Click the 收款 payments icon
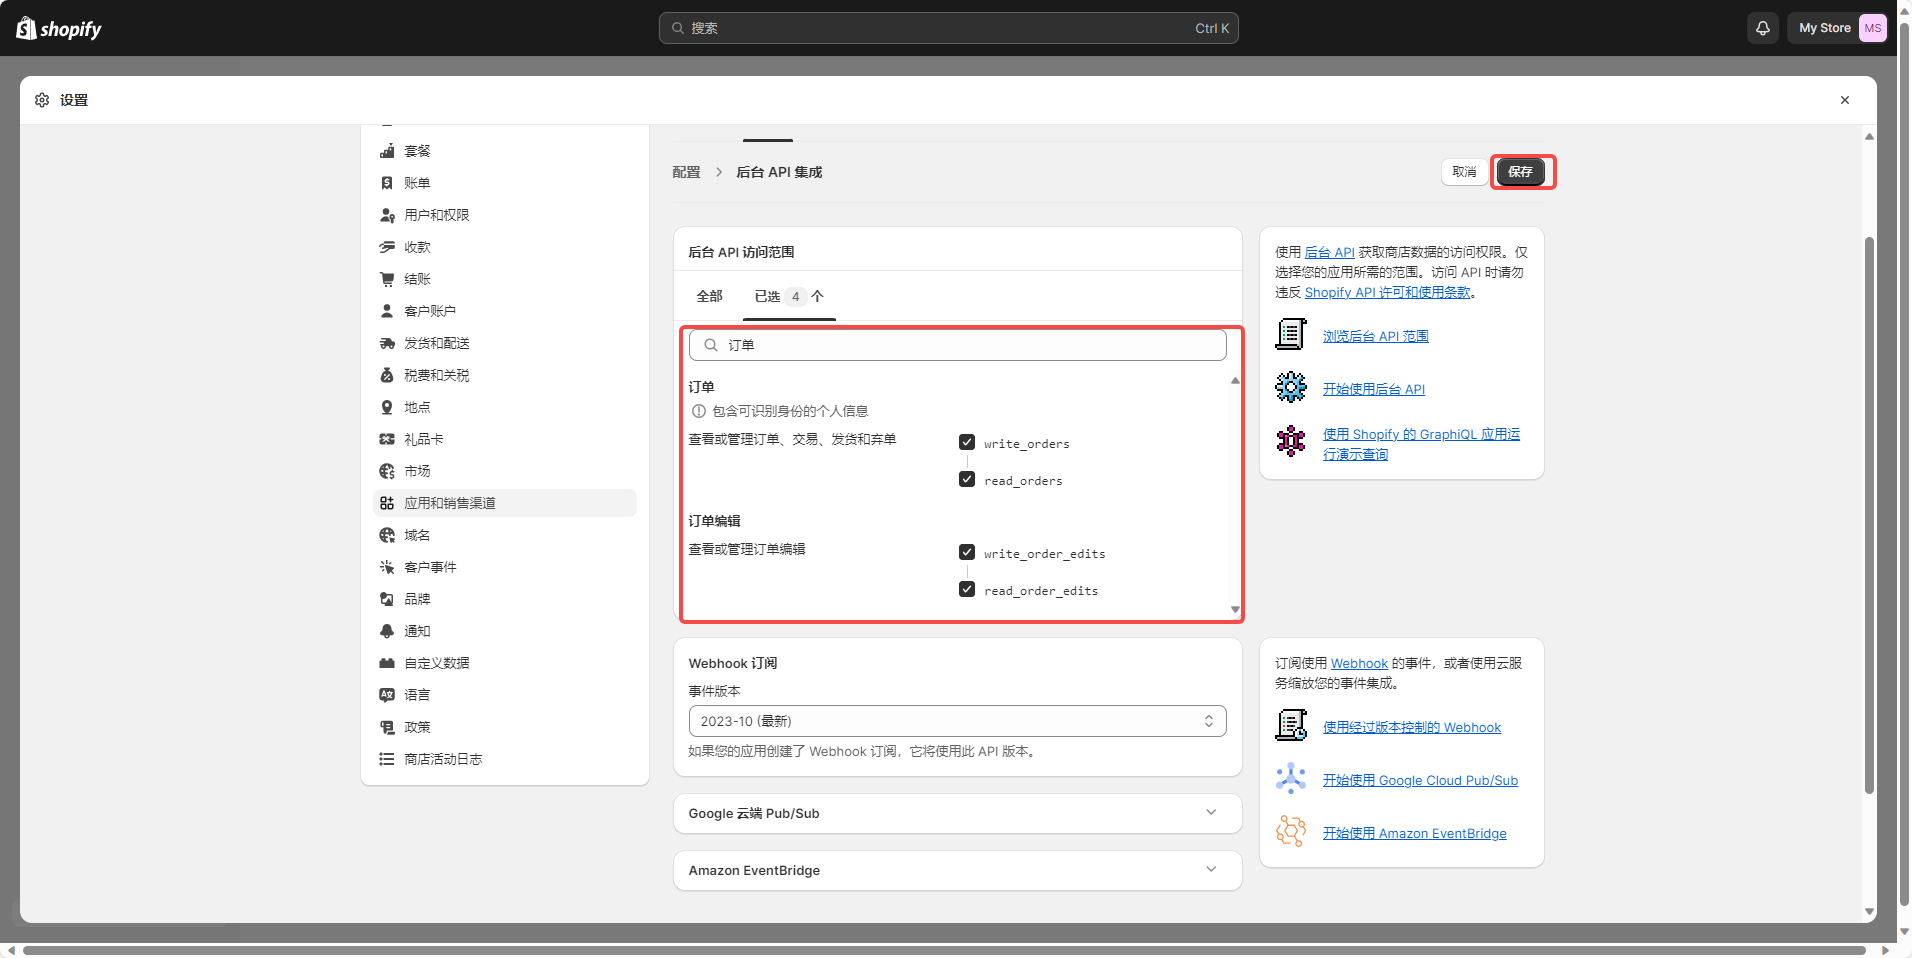 click(387, 247)
